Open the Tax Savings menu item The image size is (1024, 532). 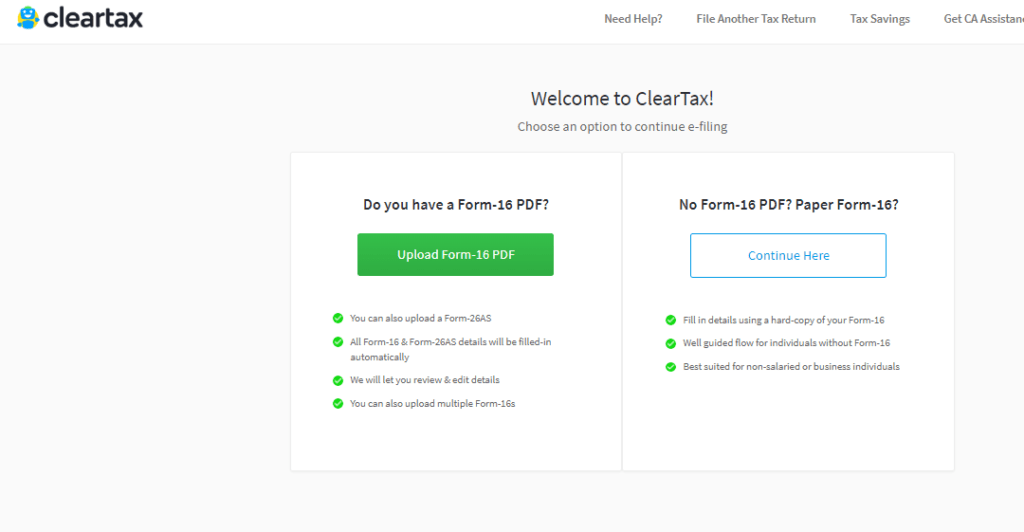coord(880,19)
